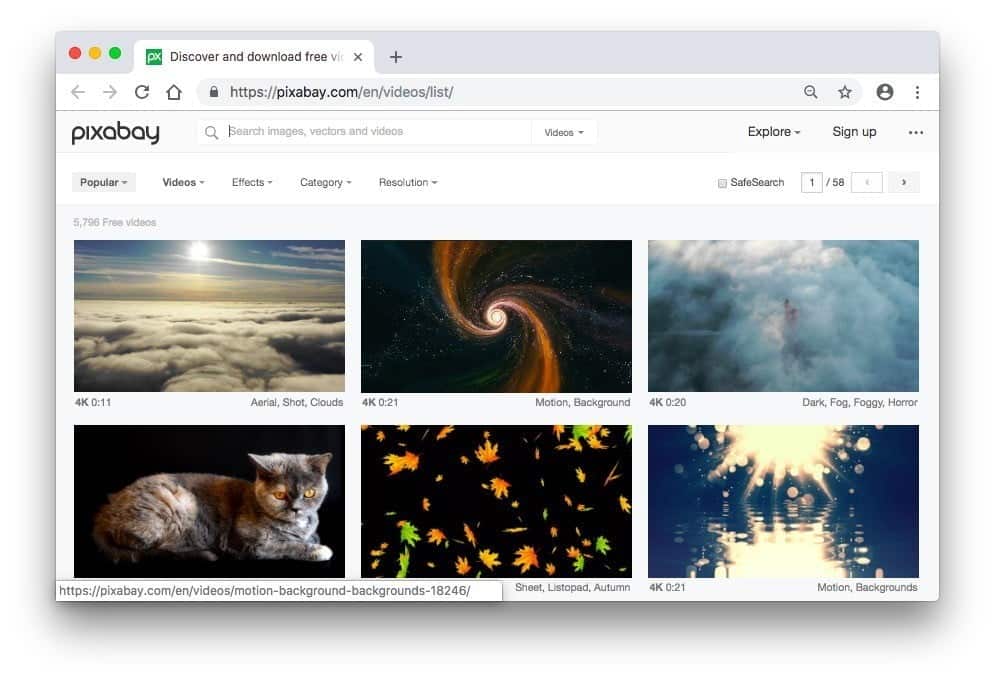
Task: Open a new browser tab with plus
Action: point(396,57)
